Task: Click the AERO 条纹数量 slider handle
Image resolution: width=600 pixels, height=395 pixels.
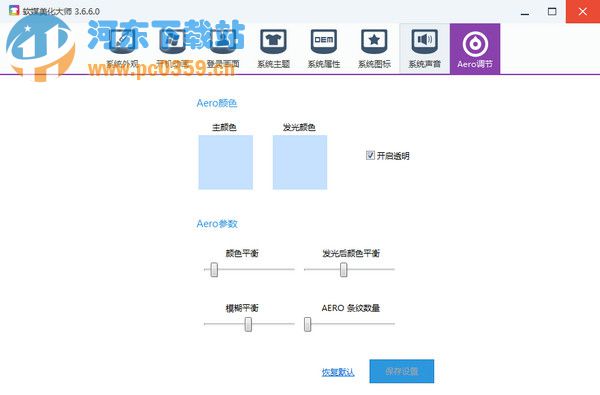Action: pos(308,324)
